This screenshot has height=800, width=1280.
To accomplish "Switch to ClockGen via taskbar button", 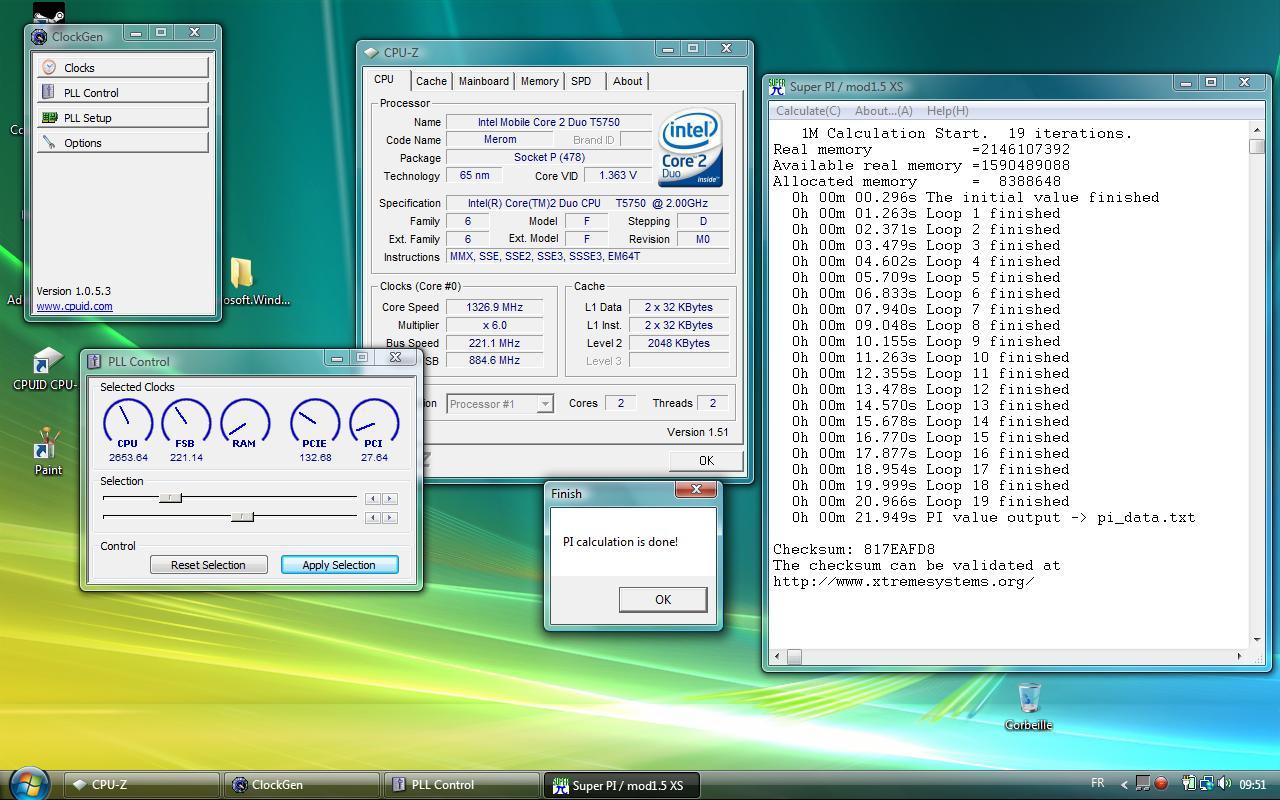I will coord(302,785).
